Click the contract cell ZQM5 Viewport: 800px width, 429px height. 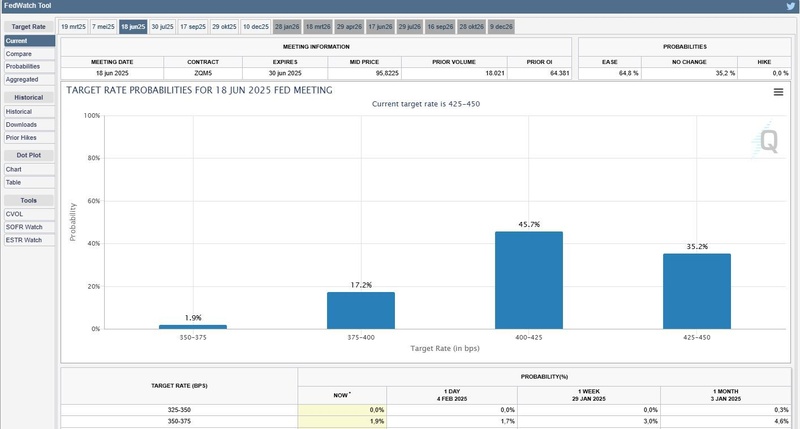point(203,73)
